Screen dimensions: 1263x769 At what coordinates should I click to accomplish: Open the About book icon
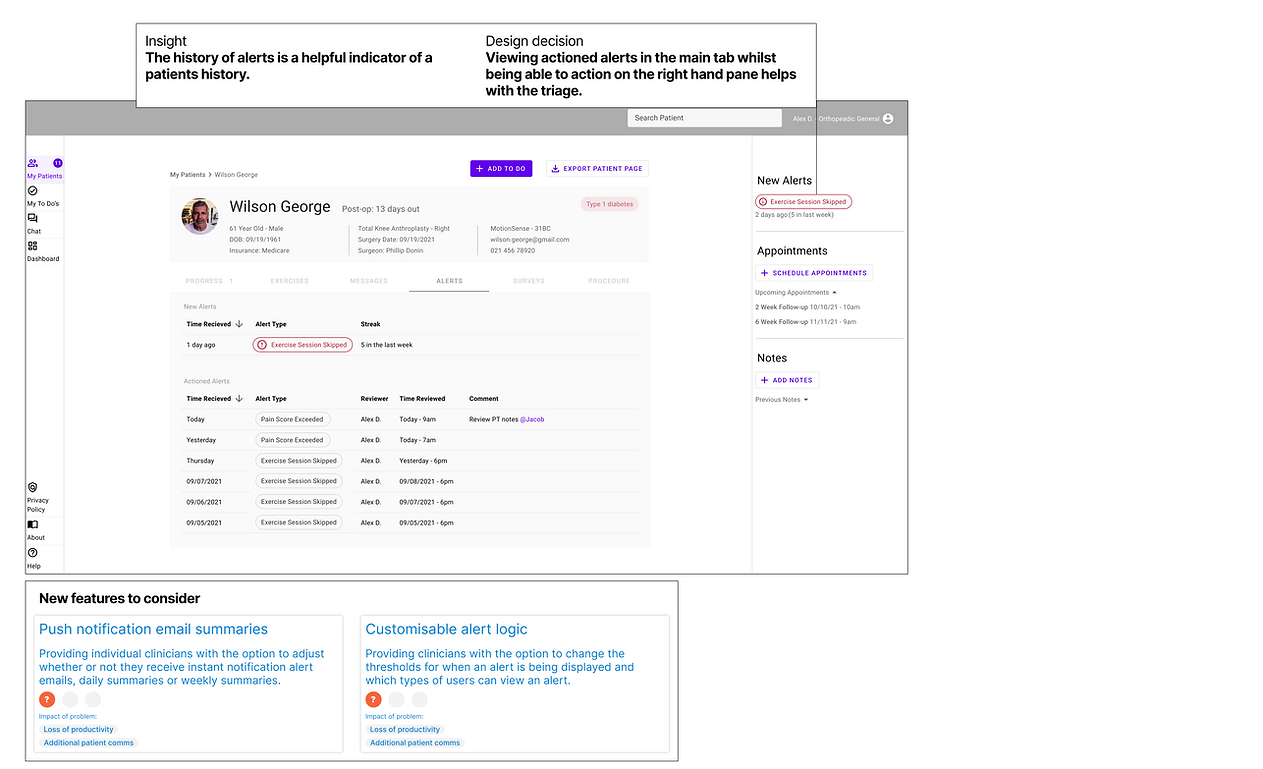pyautogui.click(x=32, y=524)
